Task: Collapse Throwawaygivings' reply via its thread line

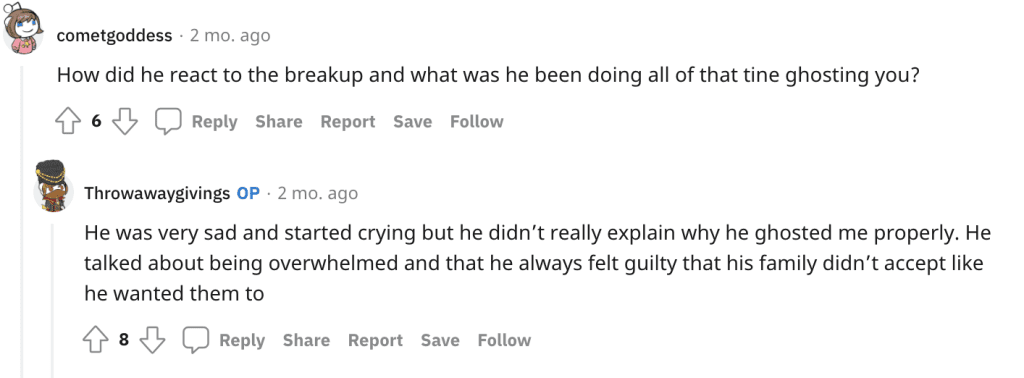Action: click(x=53, y=300)
